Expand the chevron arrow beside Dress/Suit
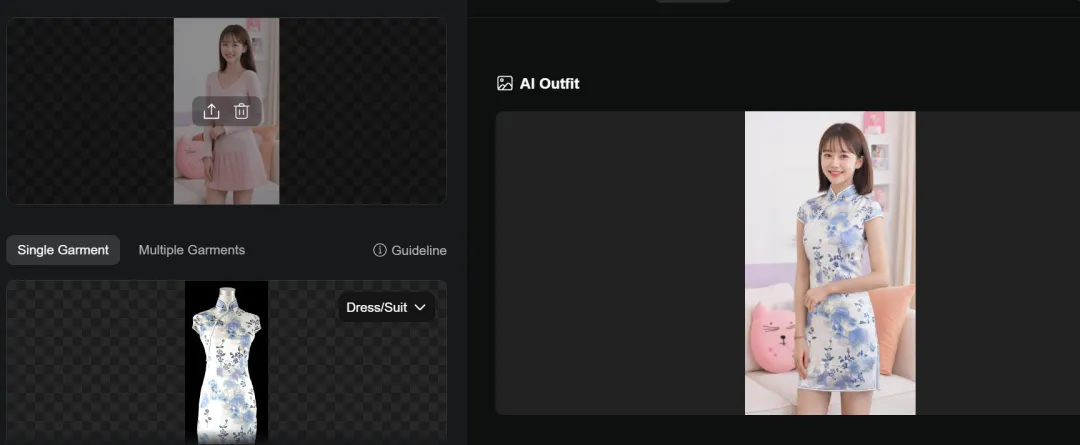The height and width of the screenshot is (445, 1080). coord(420,307)
